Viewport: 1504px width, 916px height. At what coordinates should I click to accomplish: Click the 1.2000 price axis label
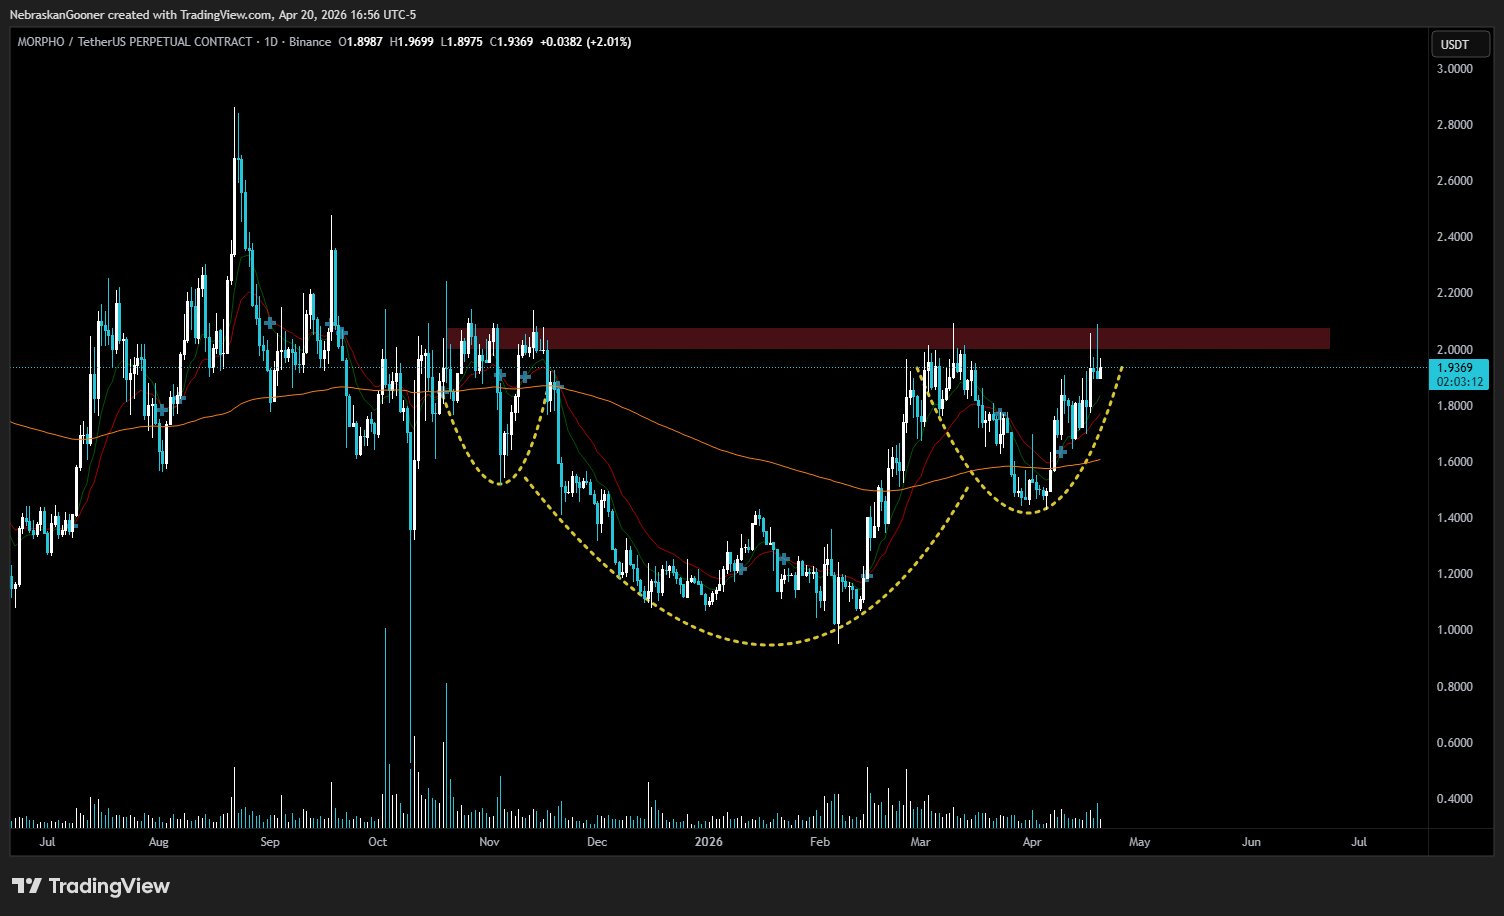(1454, 574)
